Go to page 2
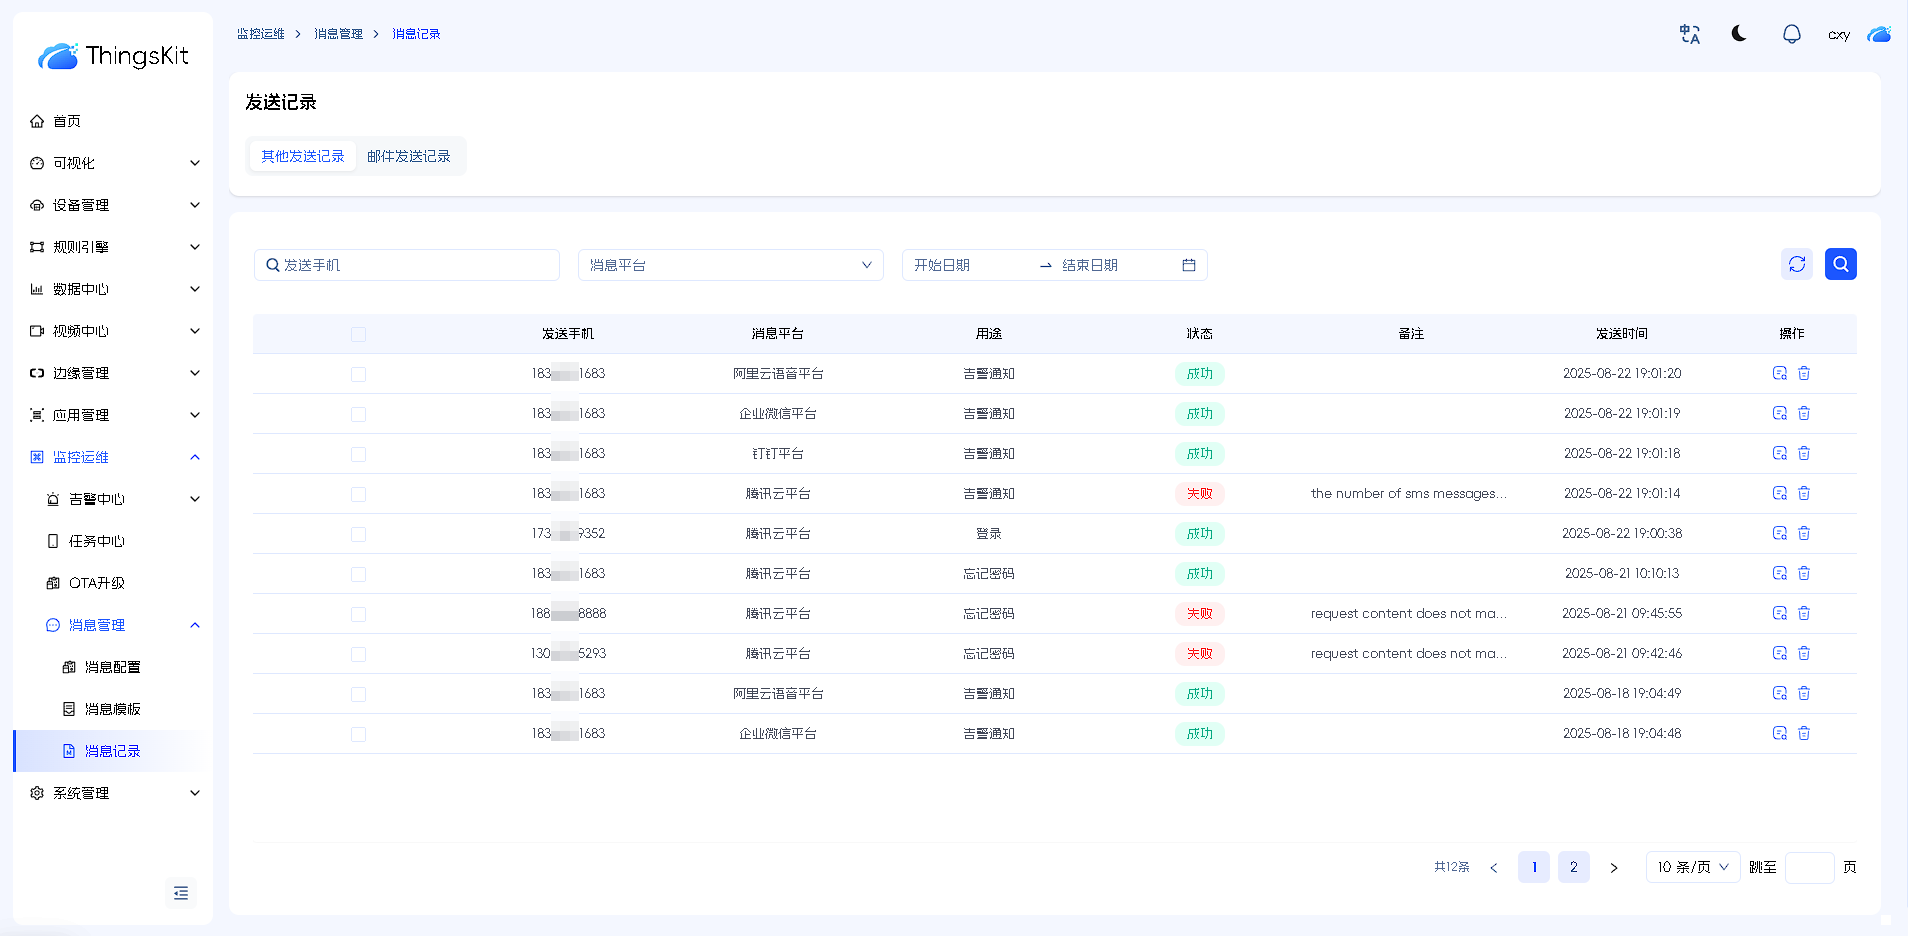Viewport: 1908px width, 936px height. pyautogui.click(x=1573, y=867)
